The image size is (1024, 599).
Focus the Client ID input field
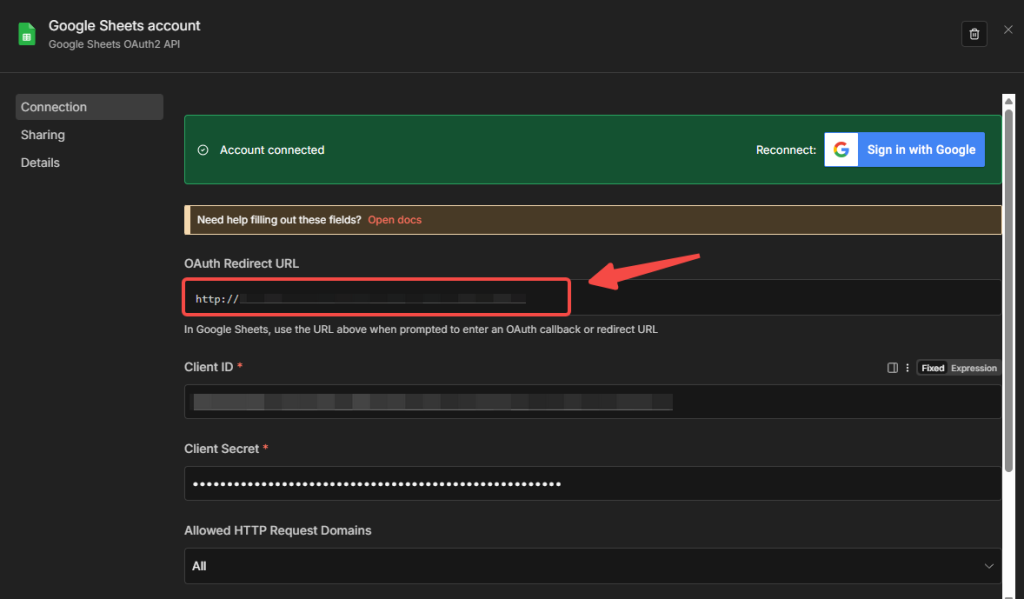592,402
